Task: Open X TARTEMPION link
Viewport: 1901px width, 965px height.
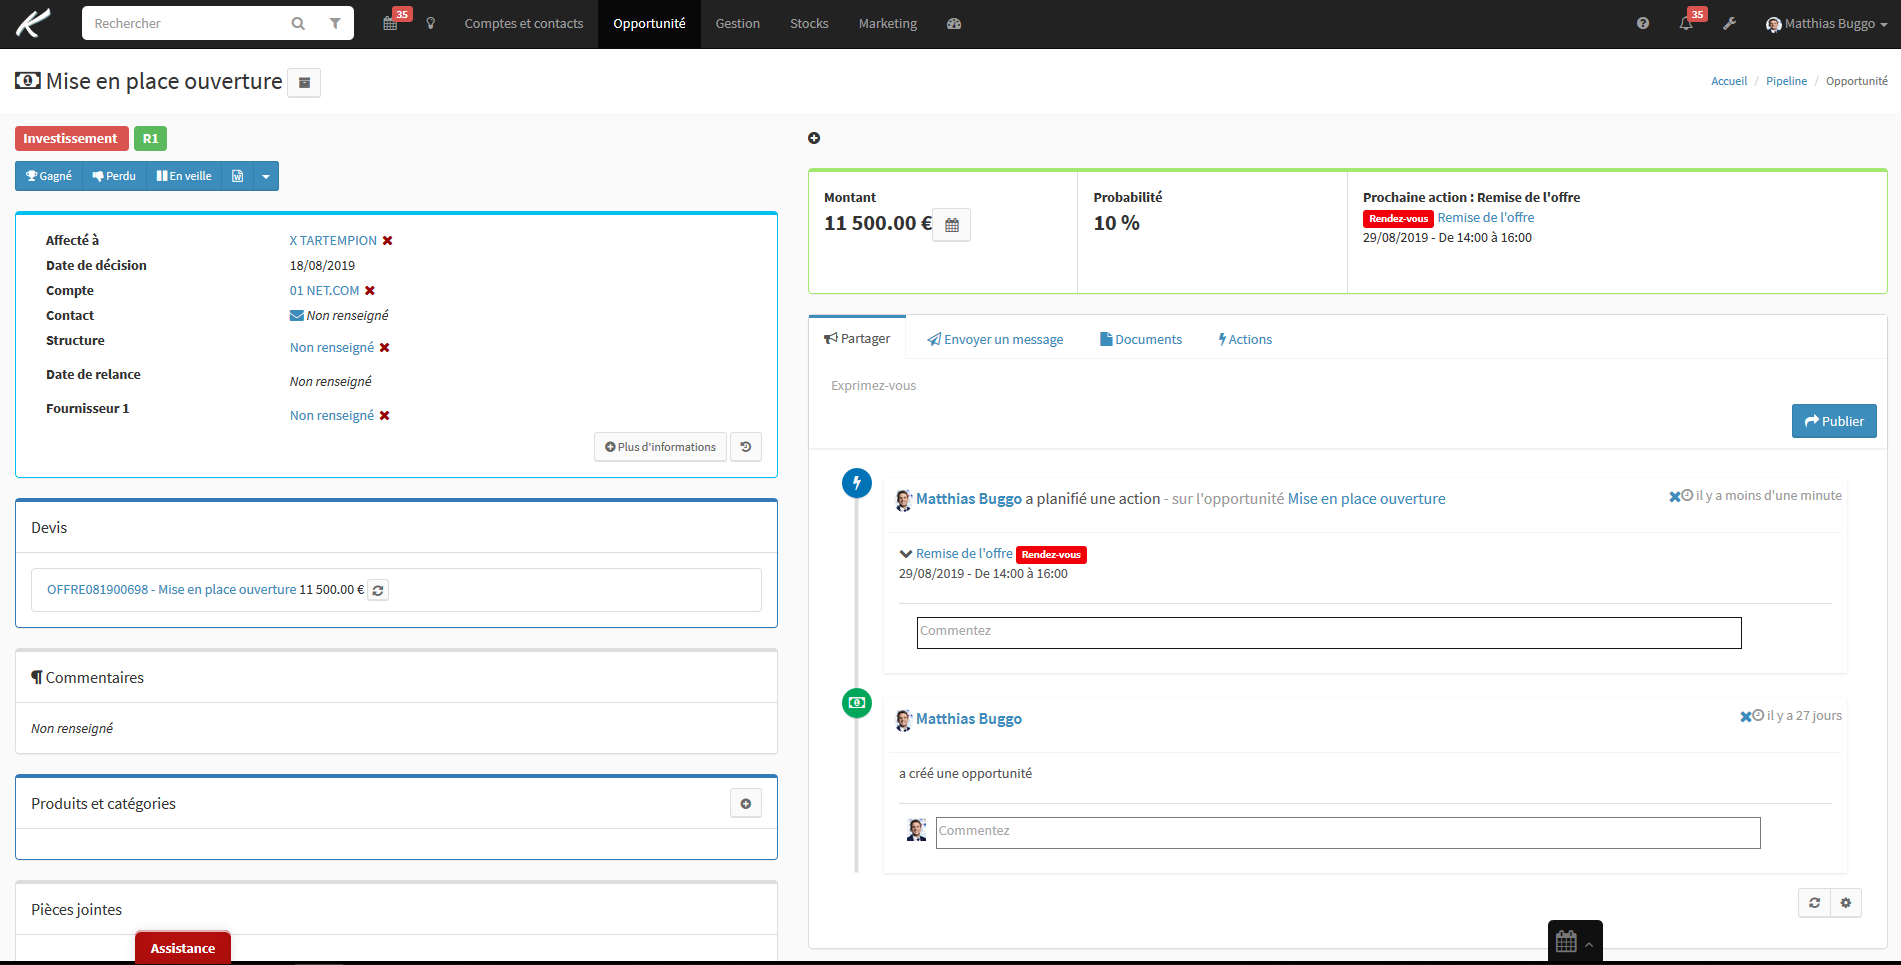Action: tap(333, 241)
